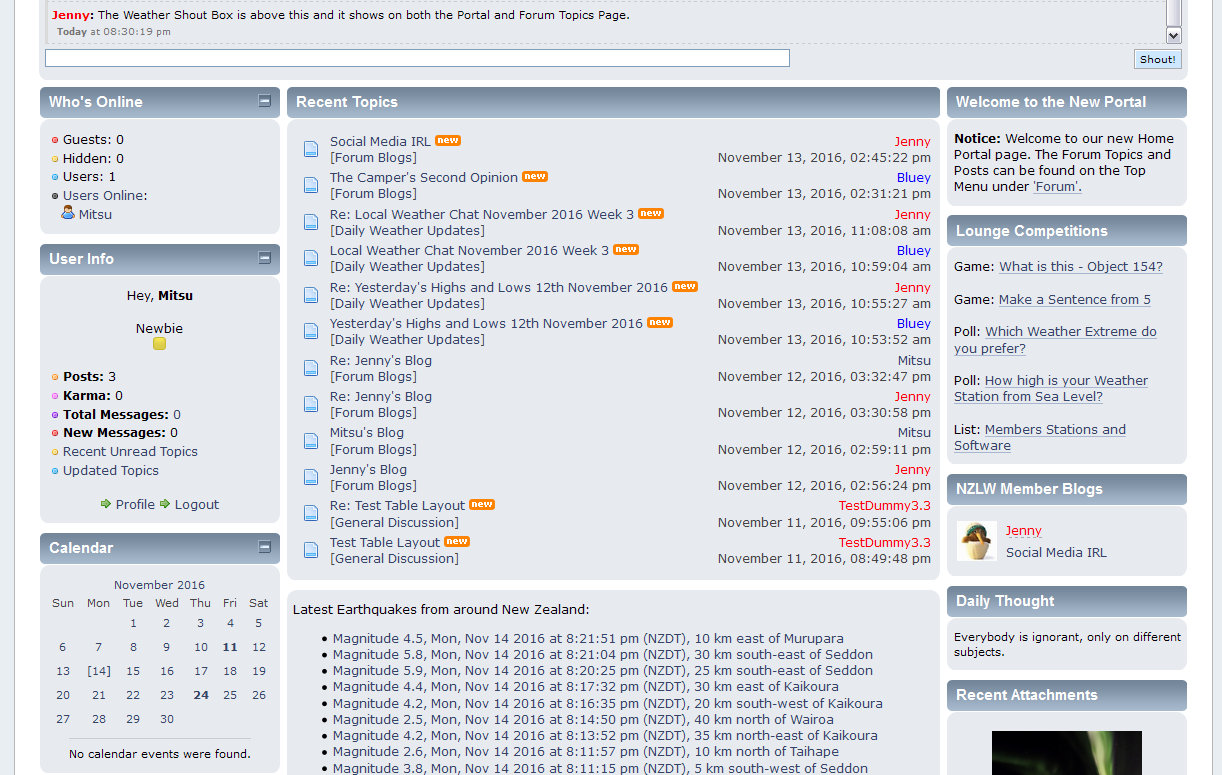The height and width of the screenshot is (775, 1222).
Task: Open the Recent Unread Topics link
Action: tap(130, 452)
